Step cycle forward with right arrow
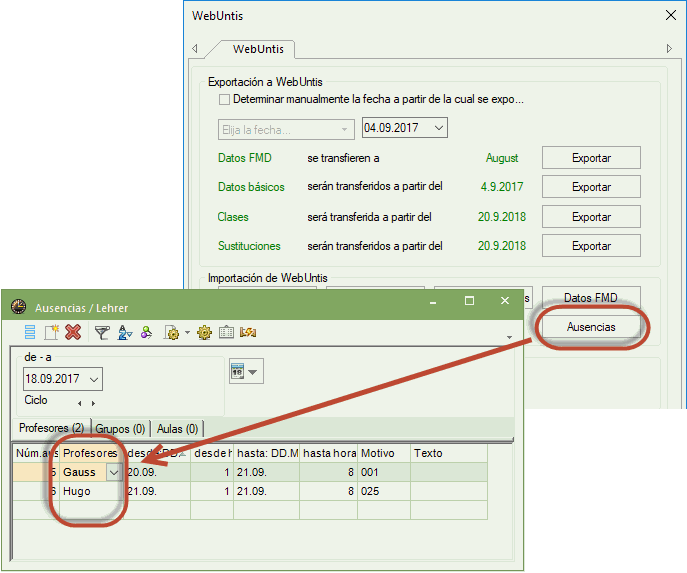Screen dimensions: 687x573 [93, 403]
